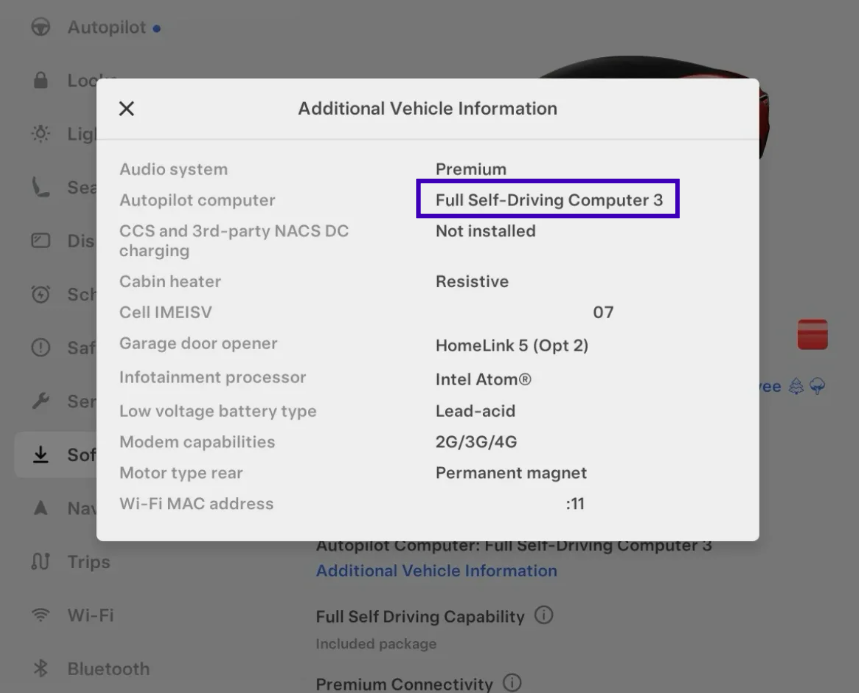The image size is (859, 693).
Task: Click the 'HomeLink 5 (Opt 2)' value
Action: [512, 346]
